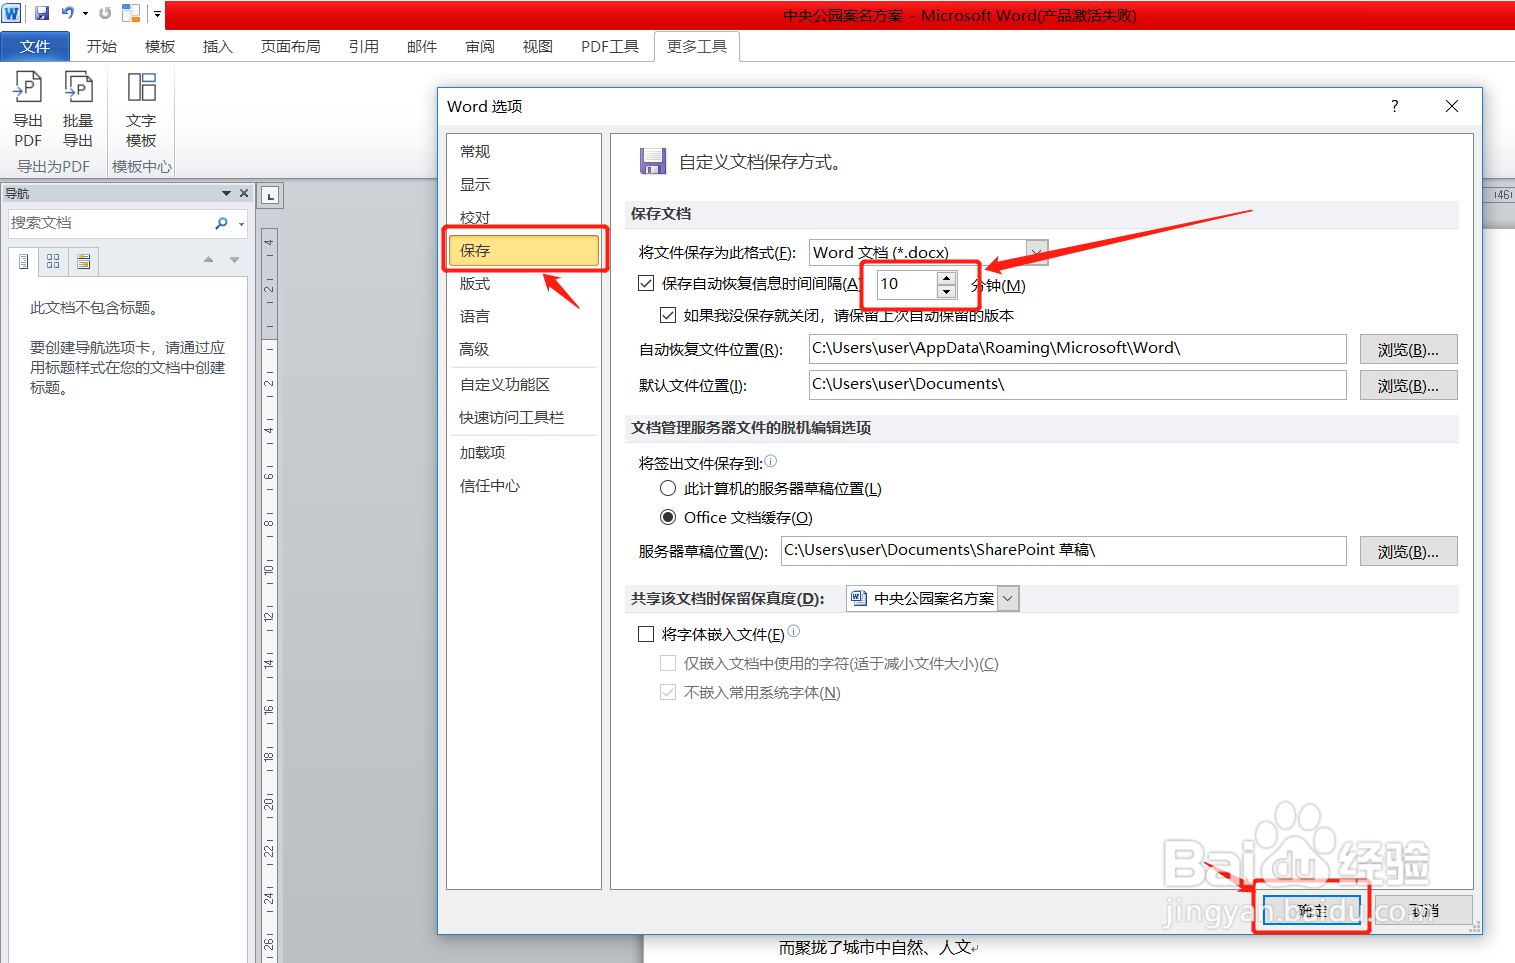Open search options dropdown beside magnifier

tap(241, 224)
